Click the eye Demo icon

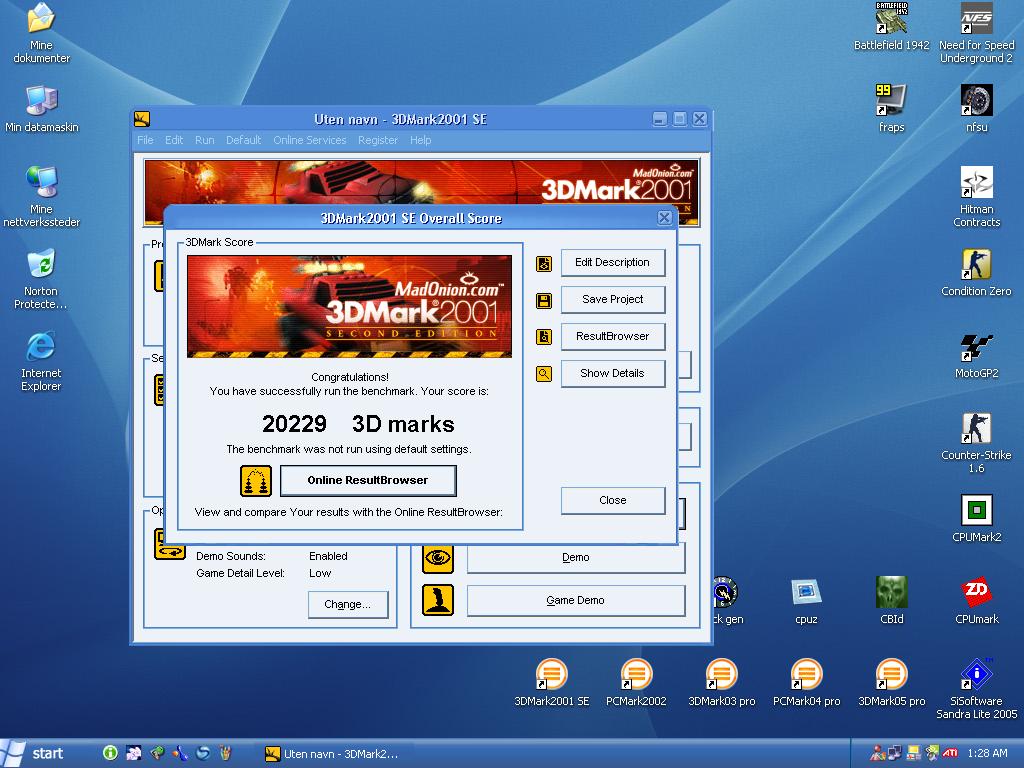438,558
